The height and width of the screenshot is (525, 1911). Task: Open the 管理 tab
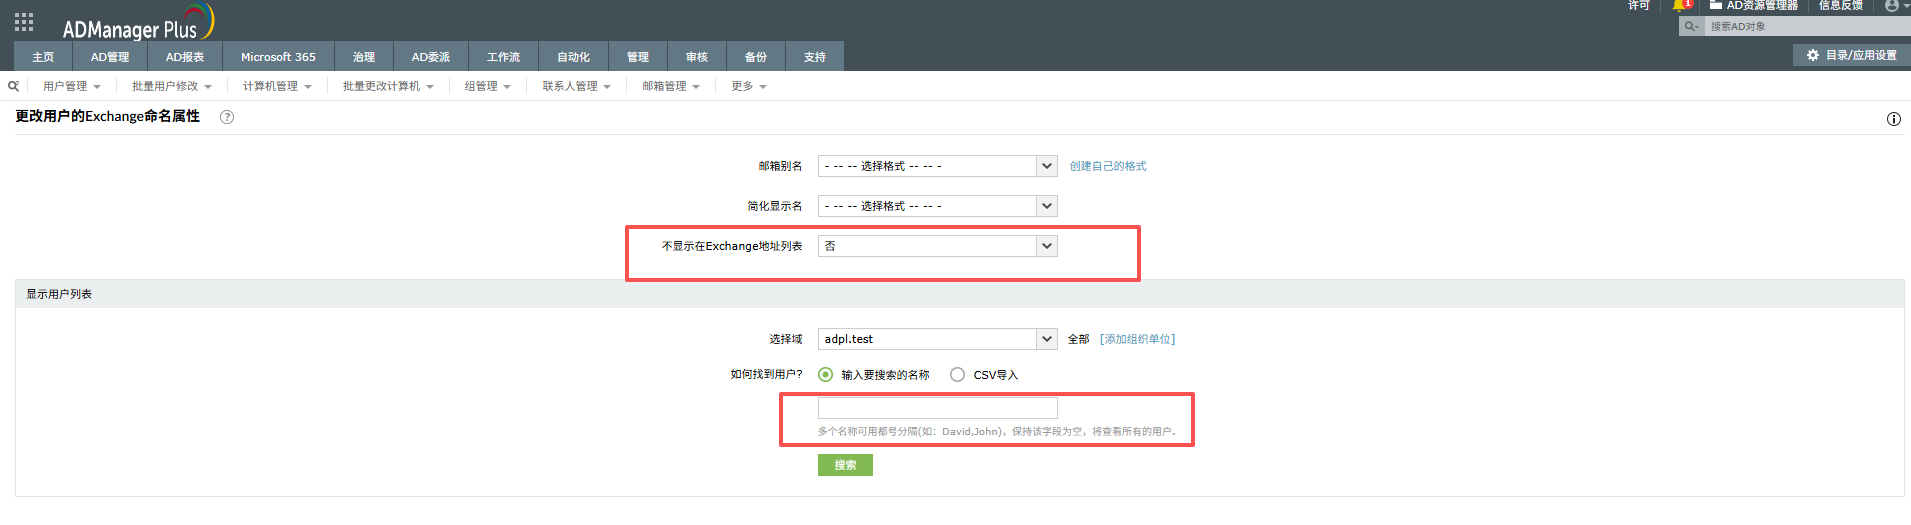tap(638, 57)
